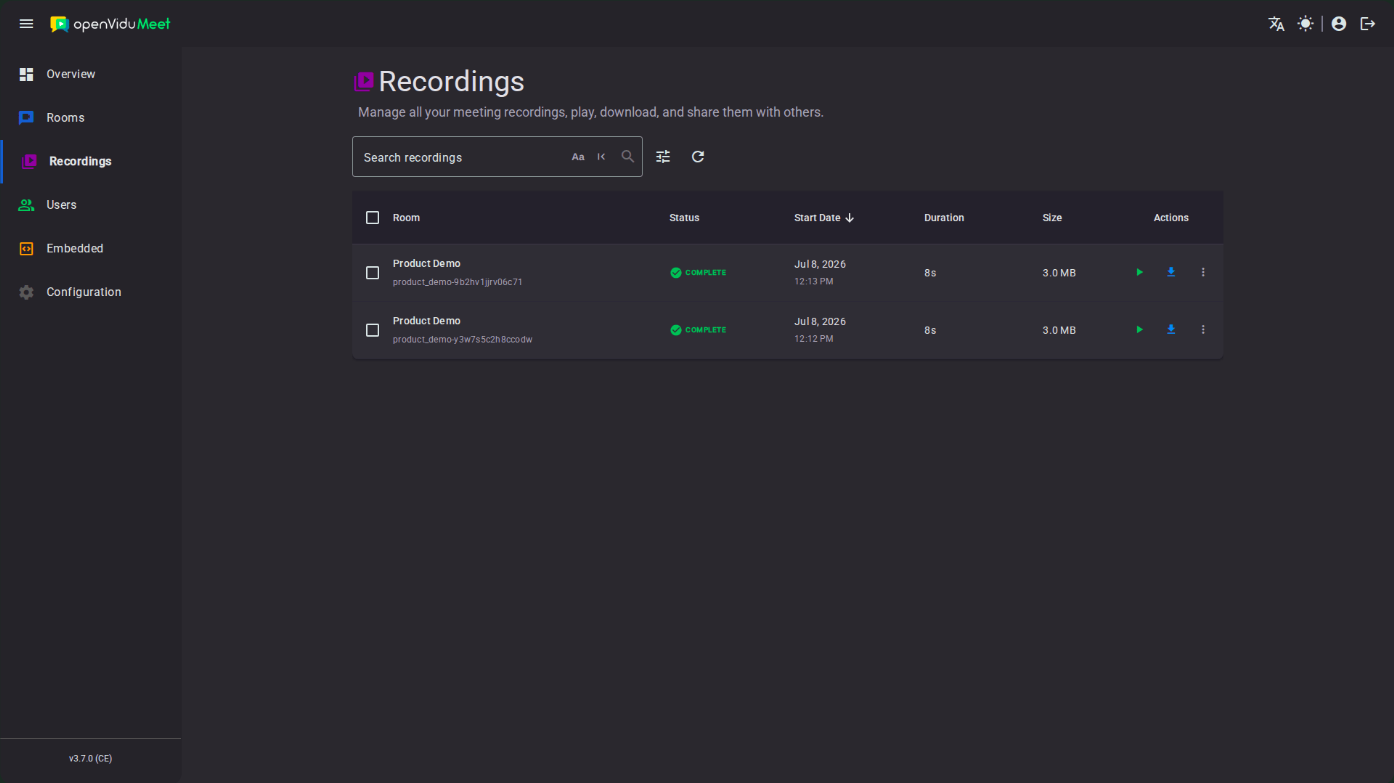Refresh the recordings list

point(698,157)
